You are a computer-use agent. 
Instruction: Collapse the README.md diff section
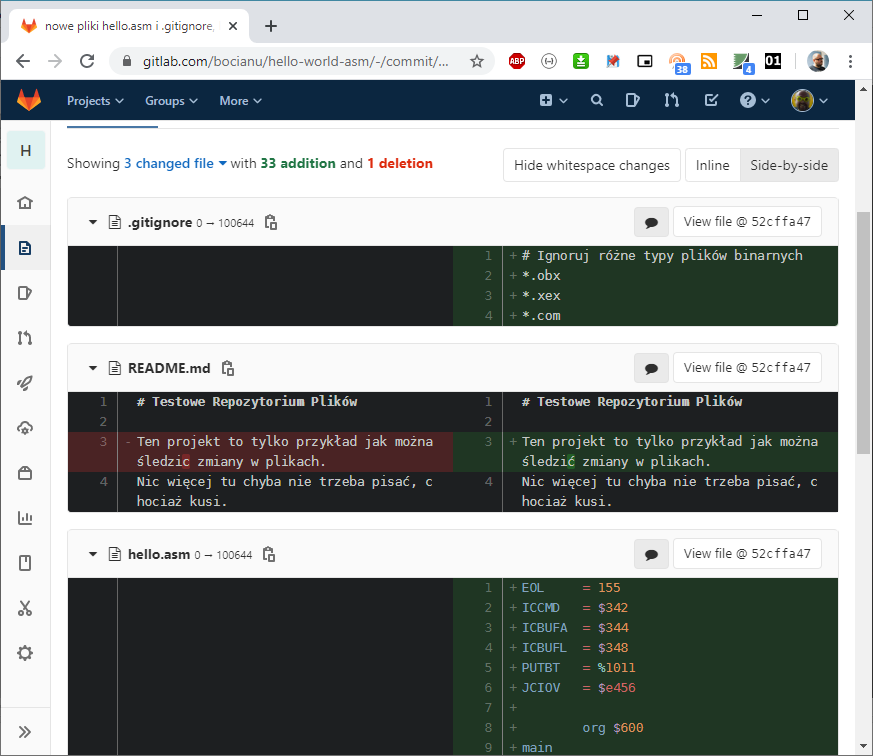92,367
